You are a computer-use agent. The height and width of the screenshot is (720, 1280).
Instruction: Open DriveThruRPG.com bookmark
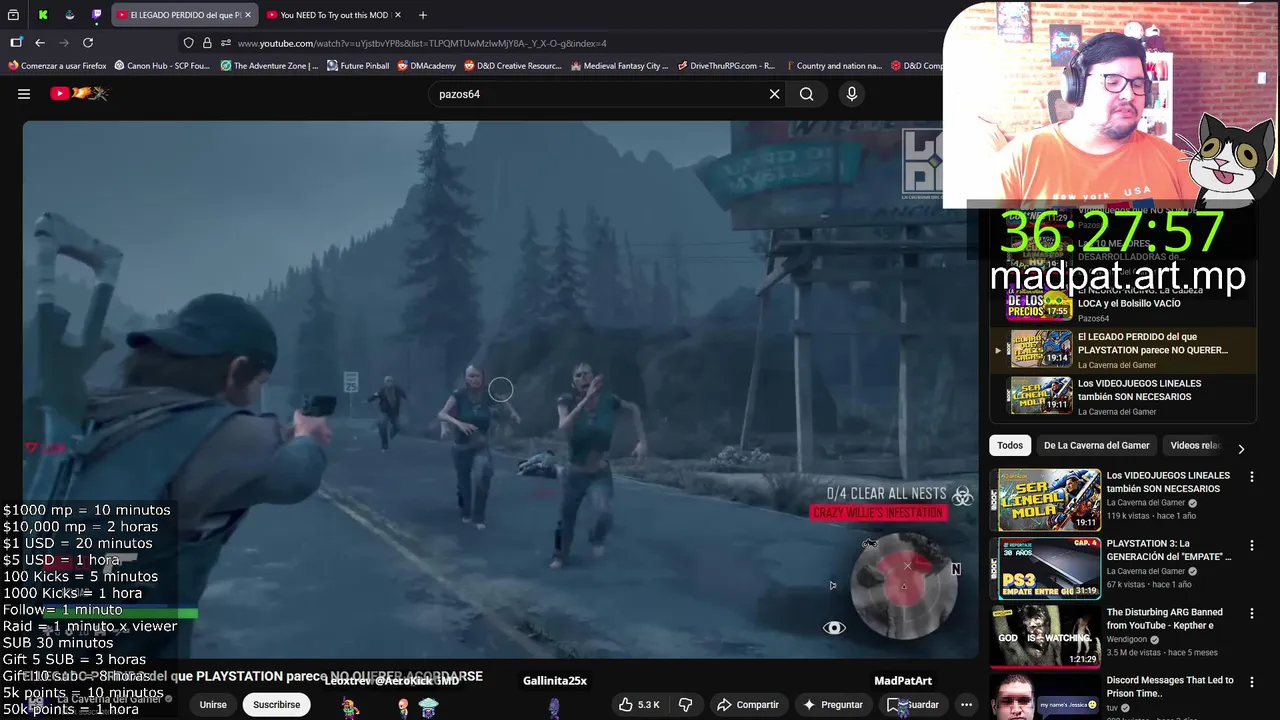click(725, 66)
